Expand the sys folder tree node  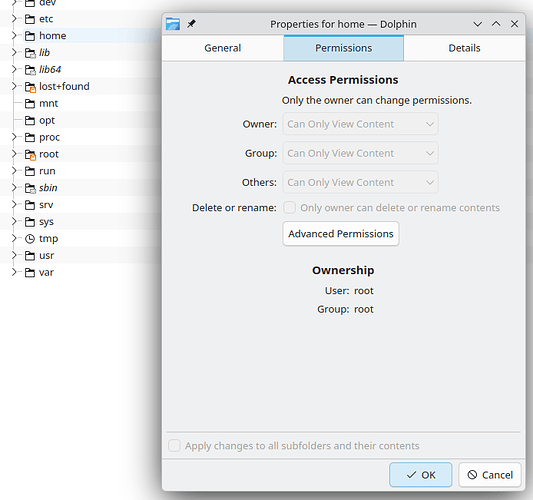click(x=14, y=222)
